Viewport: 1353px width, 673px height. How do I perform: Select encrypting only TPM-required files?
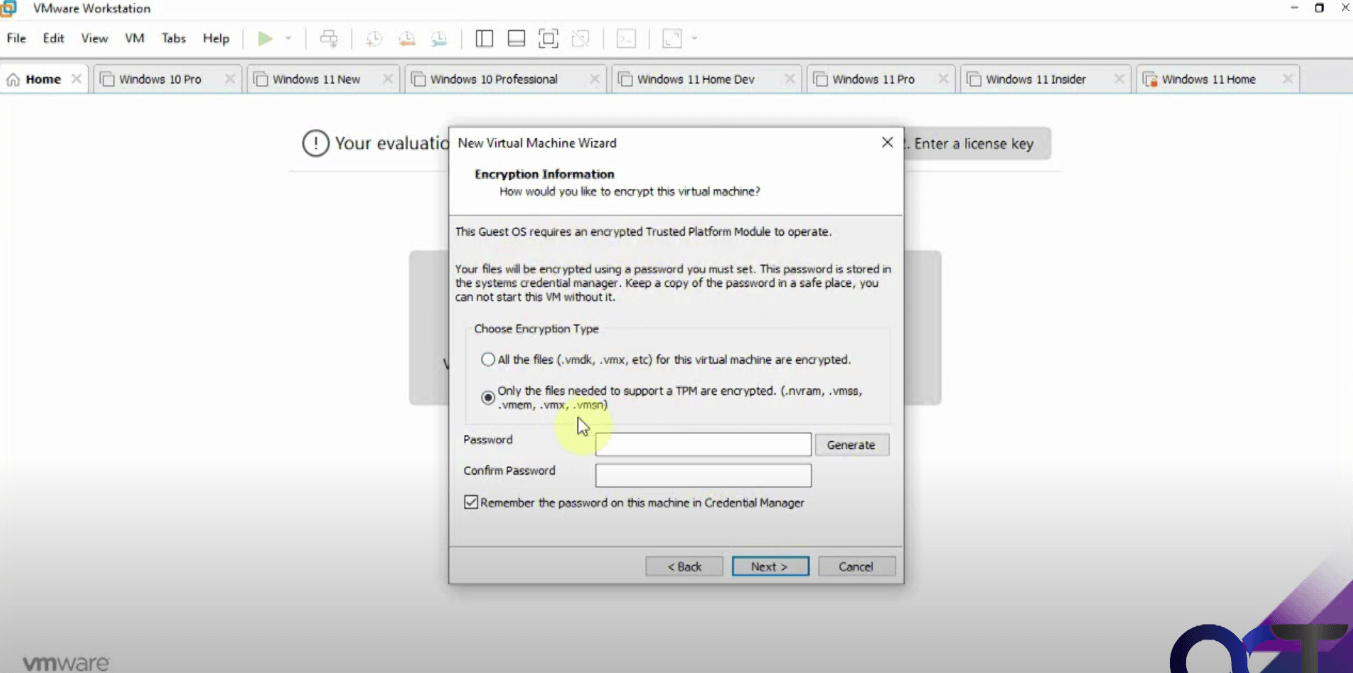tap(488, 396)
